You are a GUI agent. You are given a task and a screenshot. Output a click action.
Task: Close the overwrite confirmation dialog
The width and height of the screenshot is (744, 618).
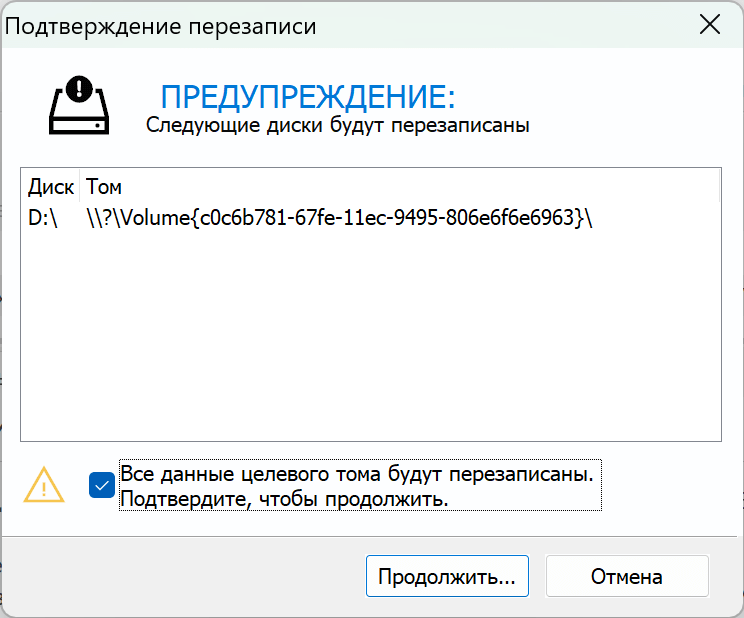pyautogui.click(x=709, y=27)
